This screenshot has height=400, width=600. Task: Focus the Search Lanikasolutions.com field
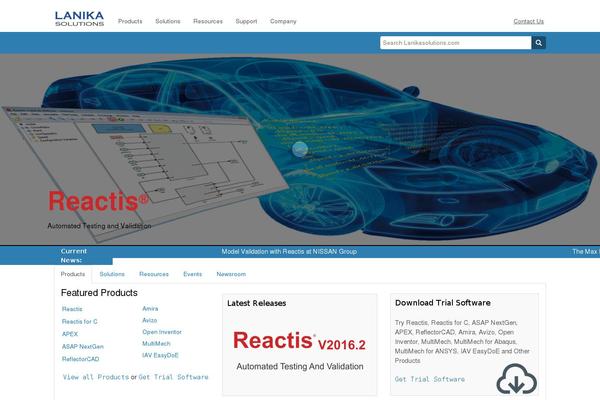pyautogui.click(x=455, y=43)
